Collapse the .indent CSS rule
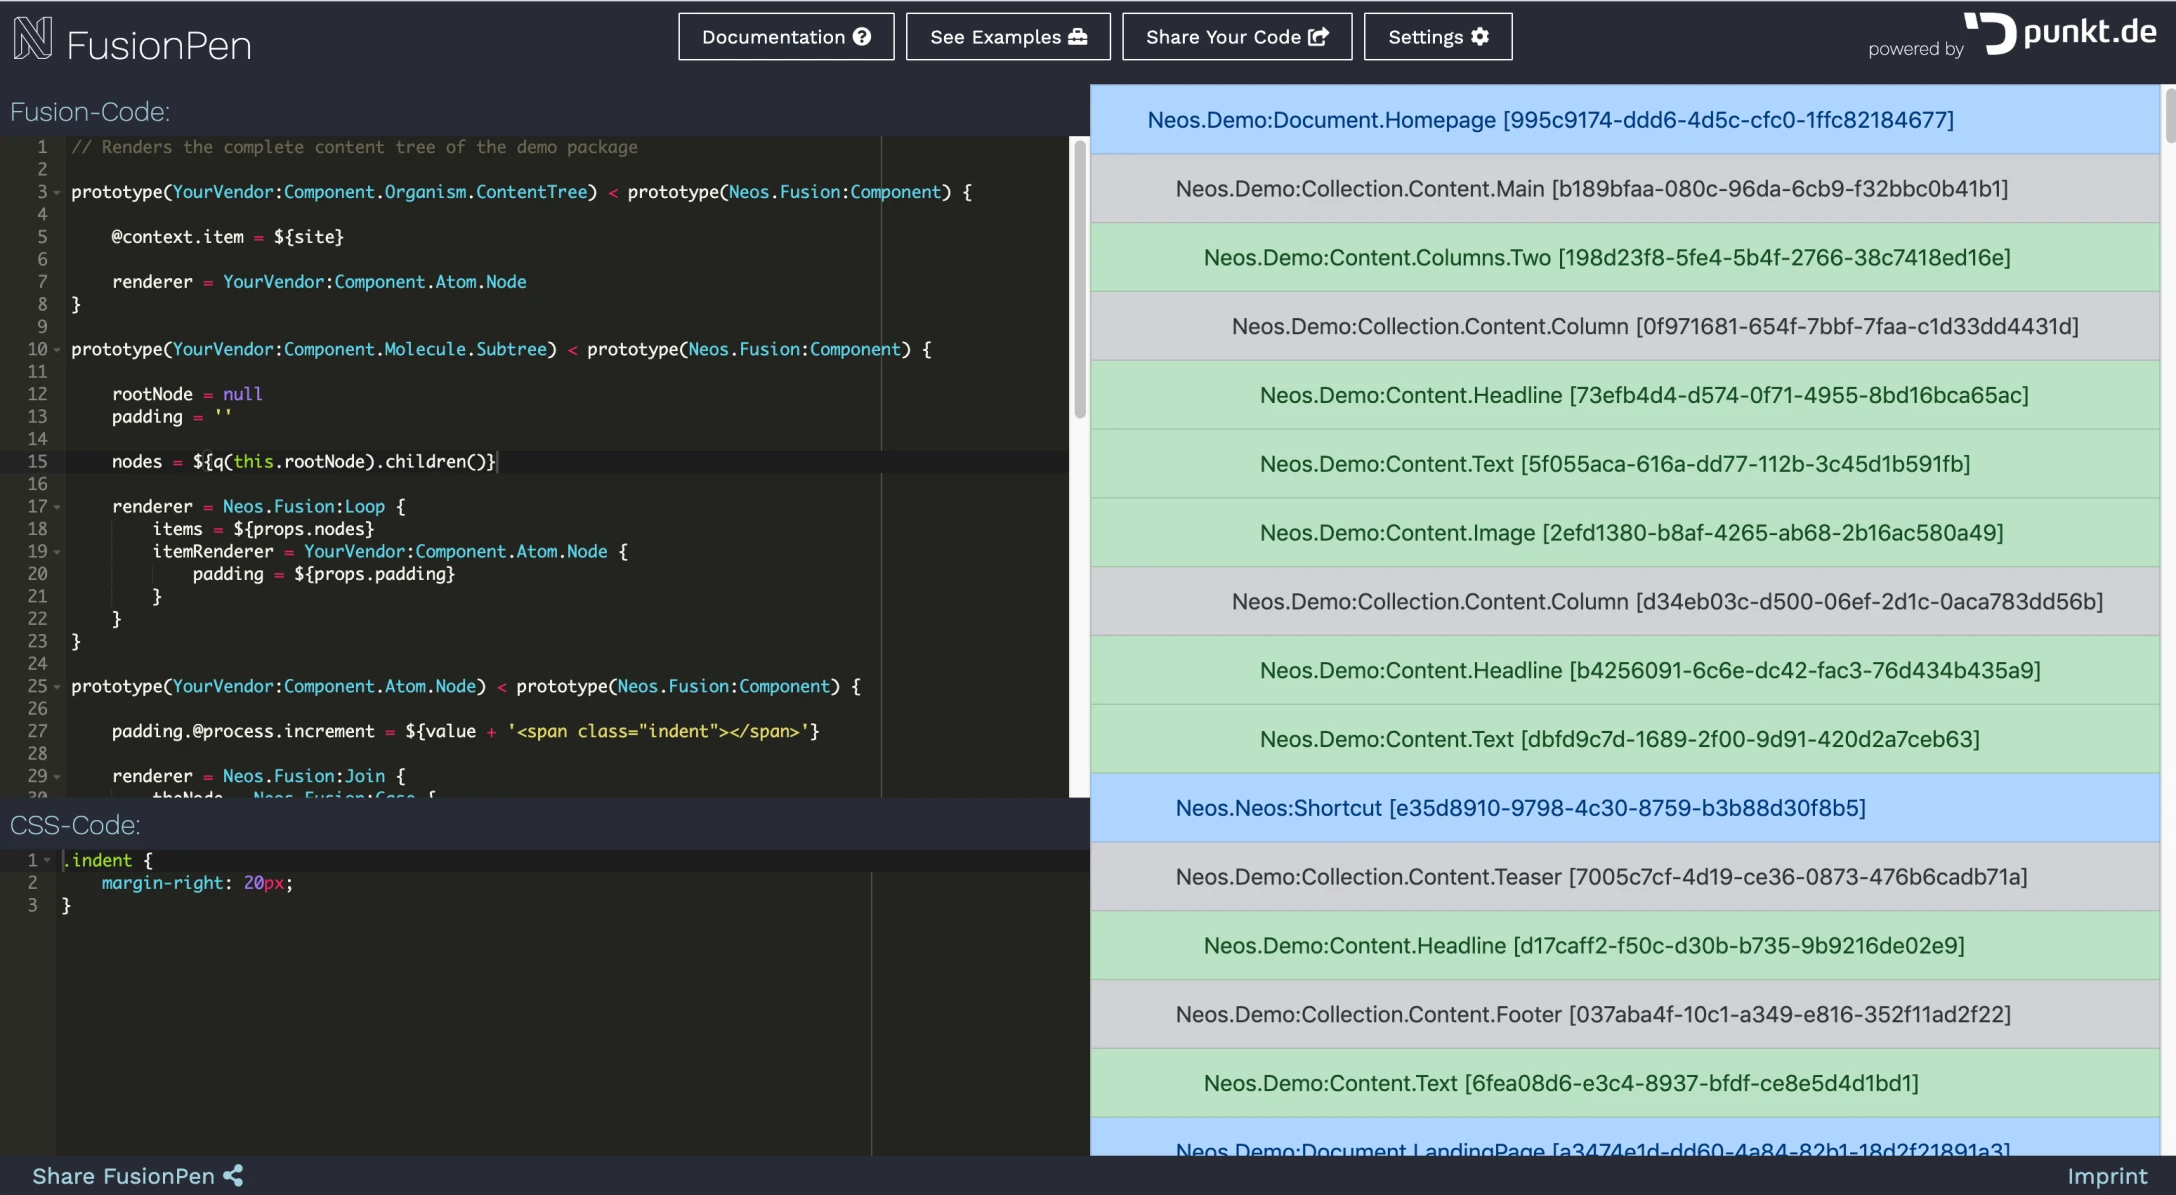 (x=47, y=860)
